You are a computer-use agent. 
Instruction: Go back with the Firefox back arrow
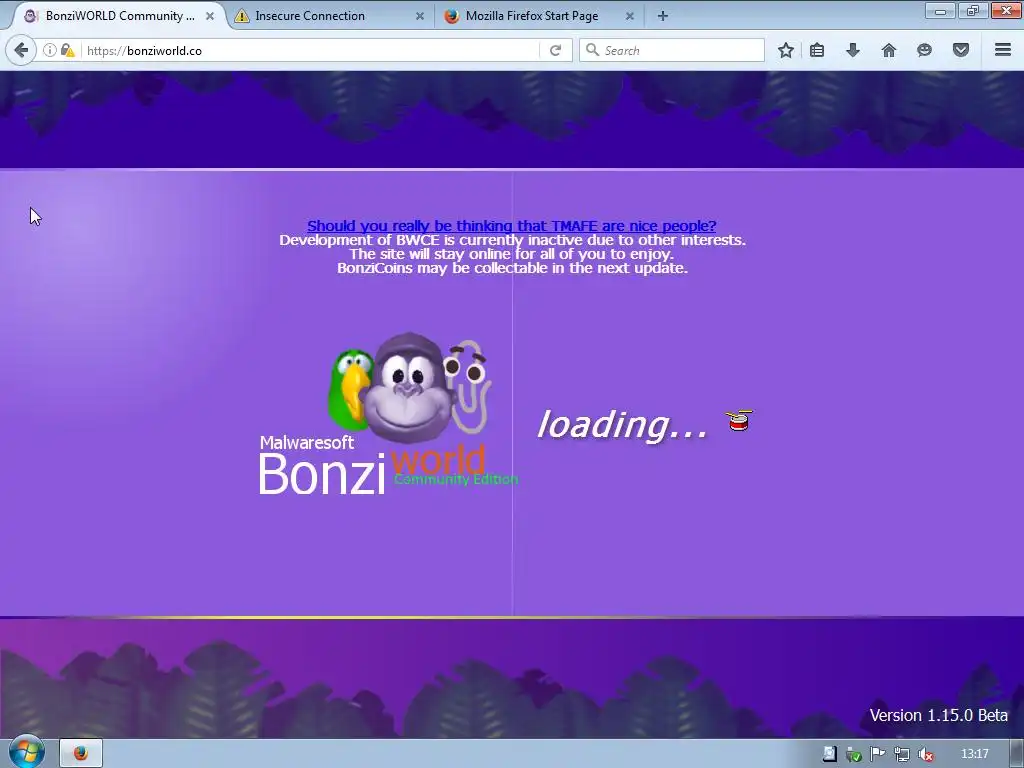21,50
